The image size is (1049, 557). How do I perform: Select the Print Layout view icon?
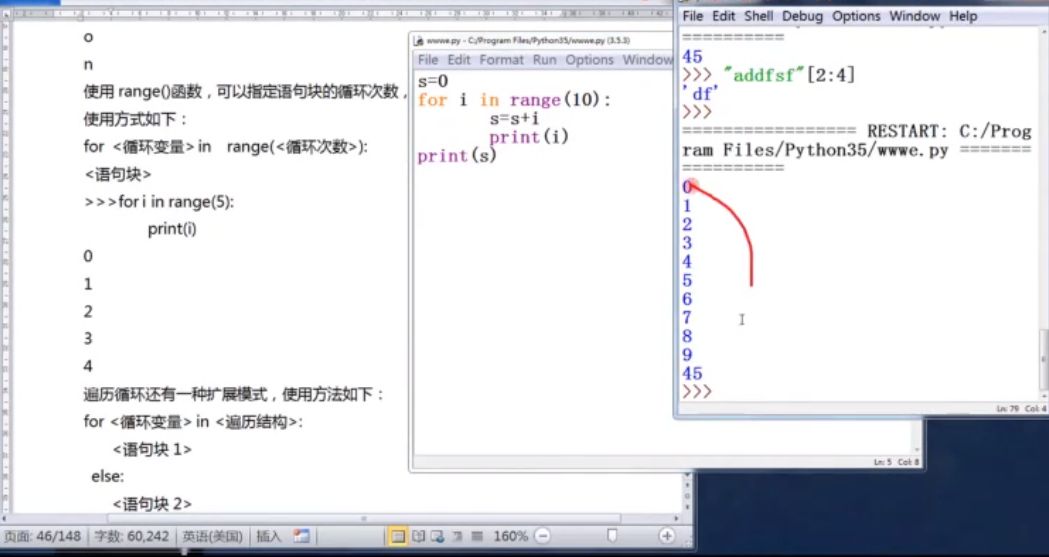click(397, 536)
